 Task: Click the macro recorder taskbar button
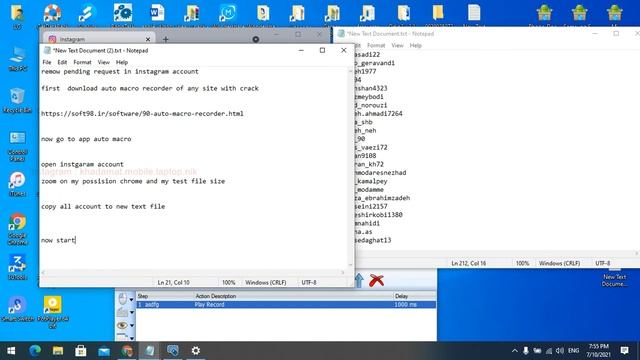click(x=173, y=351)
